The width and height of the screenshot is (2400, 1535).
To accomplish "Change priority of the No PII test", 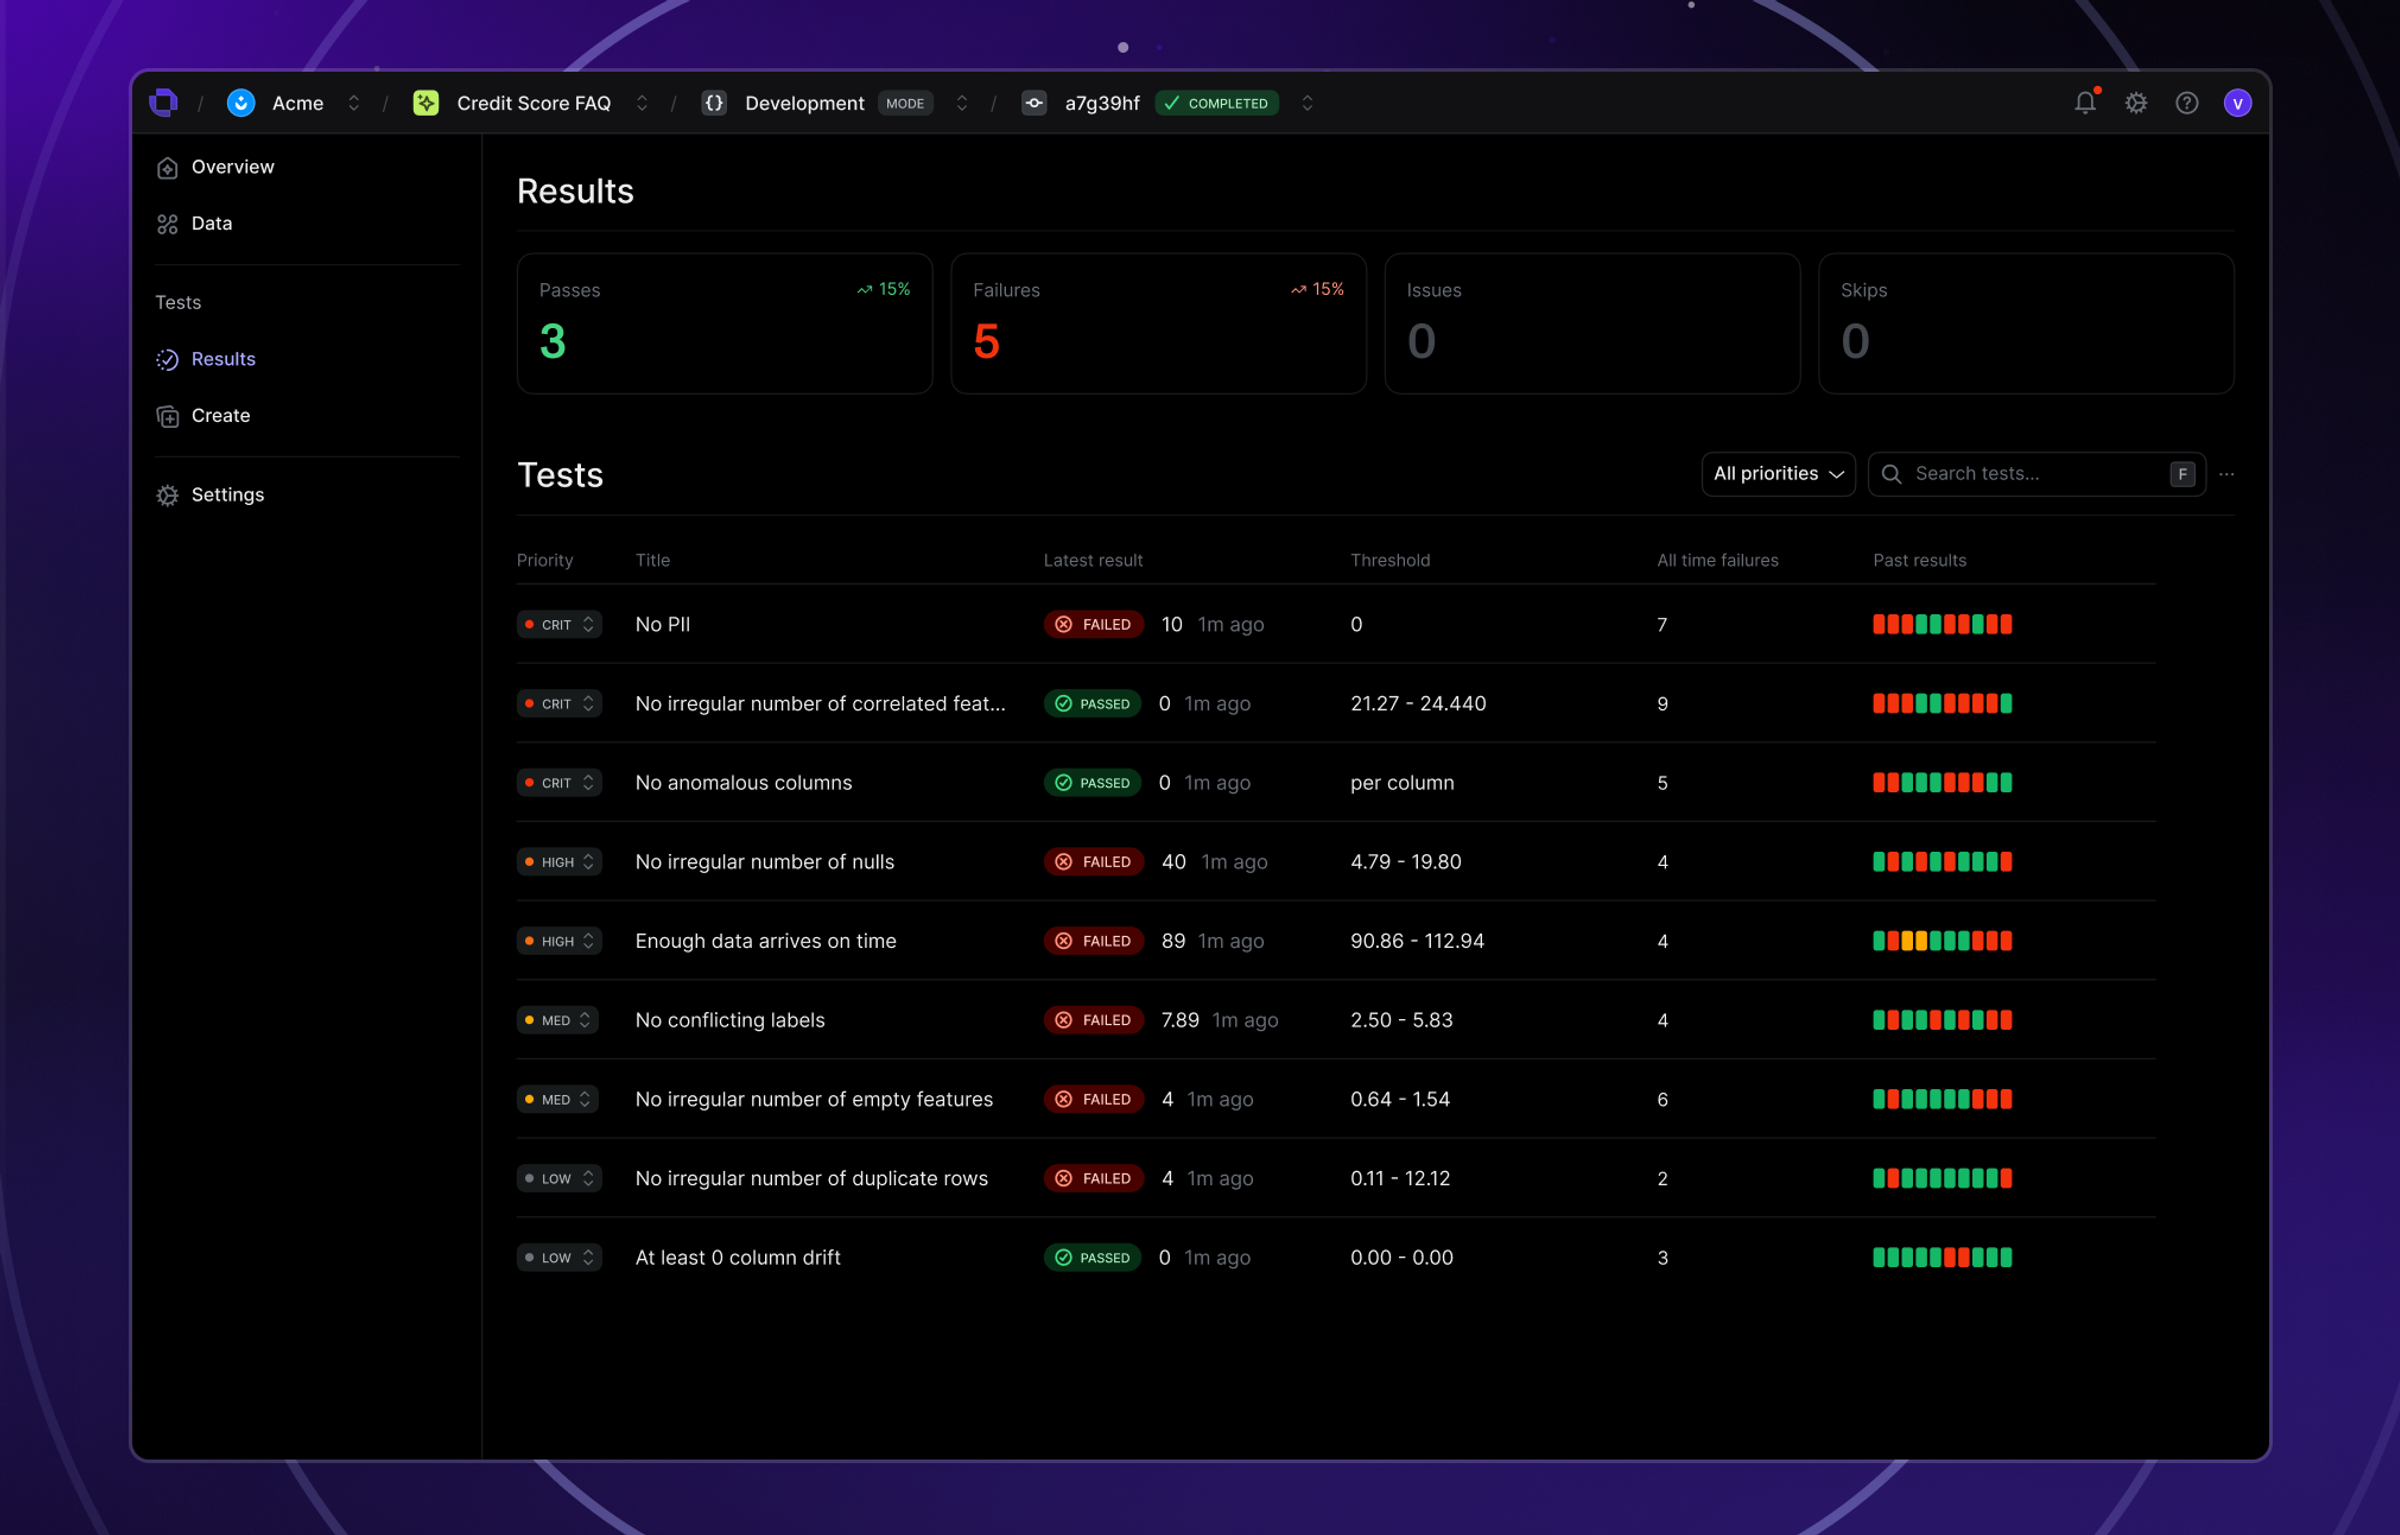I will click(559, 624).
